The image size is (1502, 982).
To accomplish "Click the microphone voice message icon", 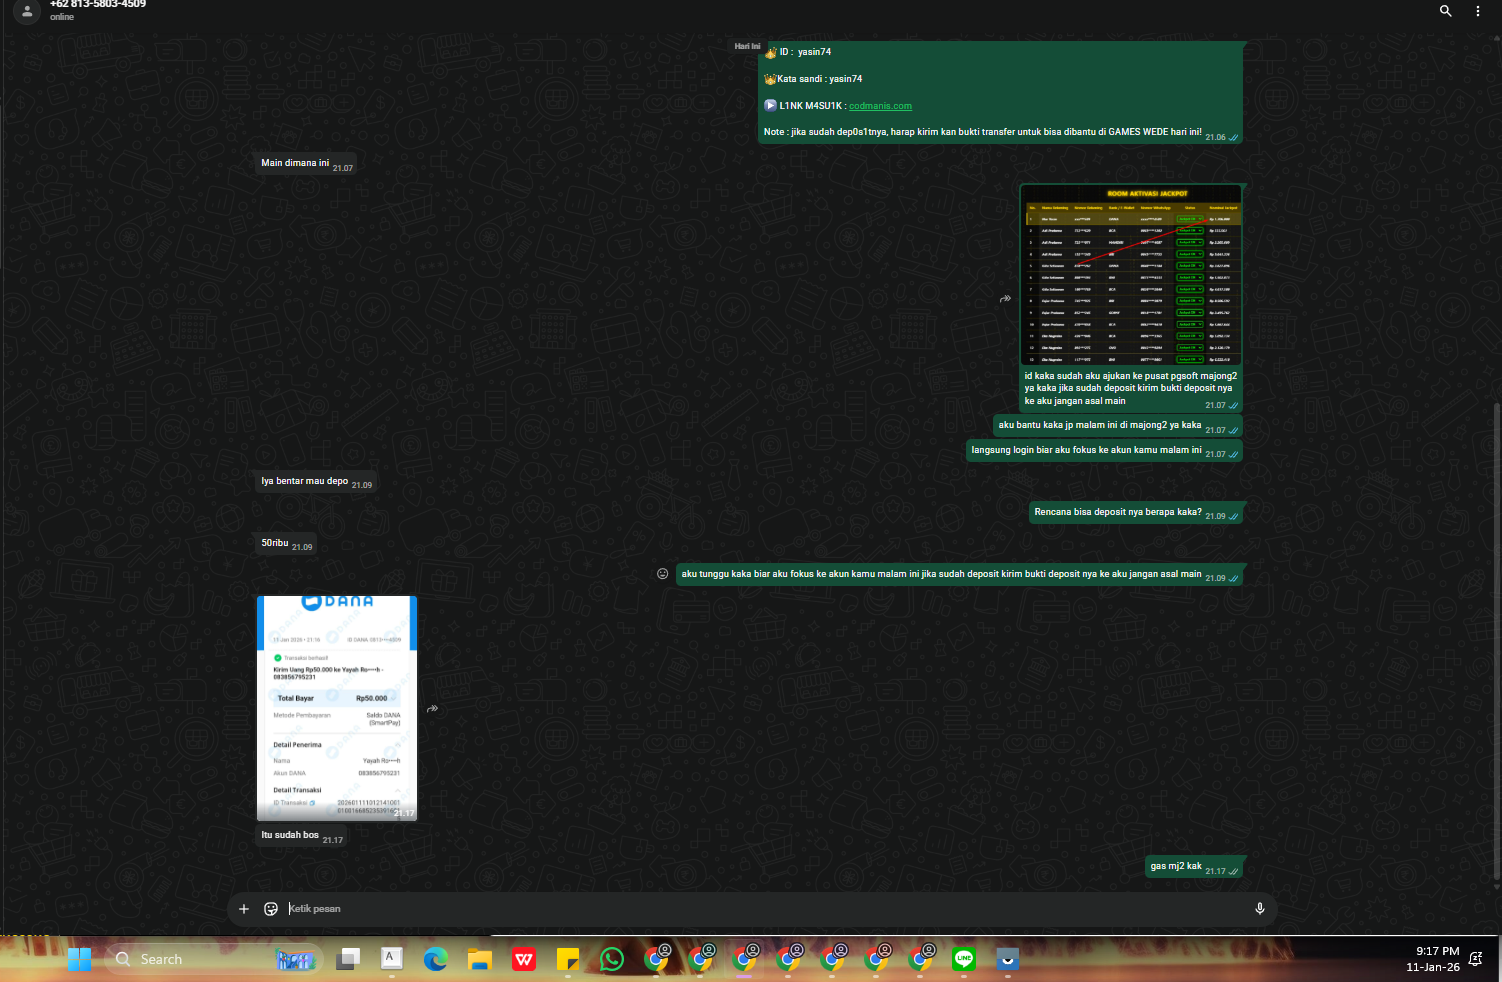I will click(1260, 909).
